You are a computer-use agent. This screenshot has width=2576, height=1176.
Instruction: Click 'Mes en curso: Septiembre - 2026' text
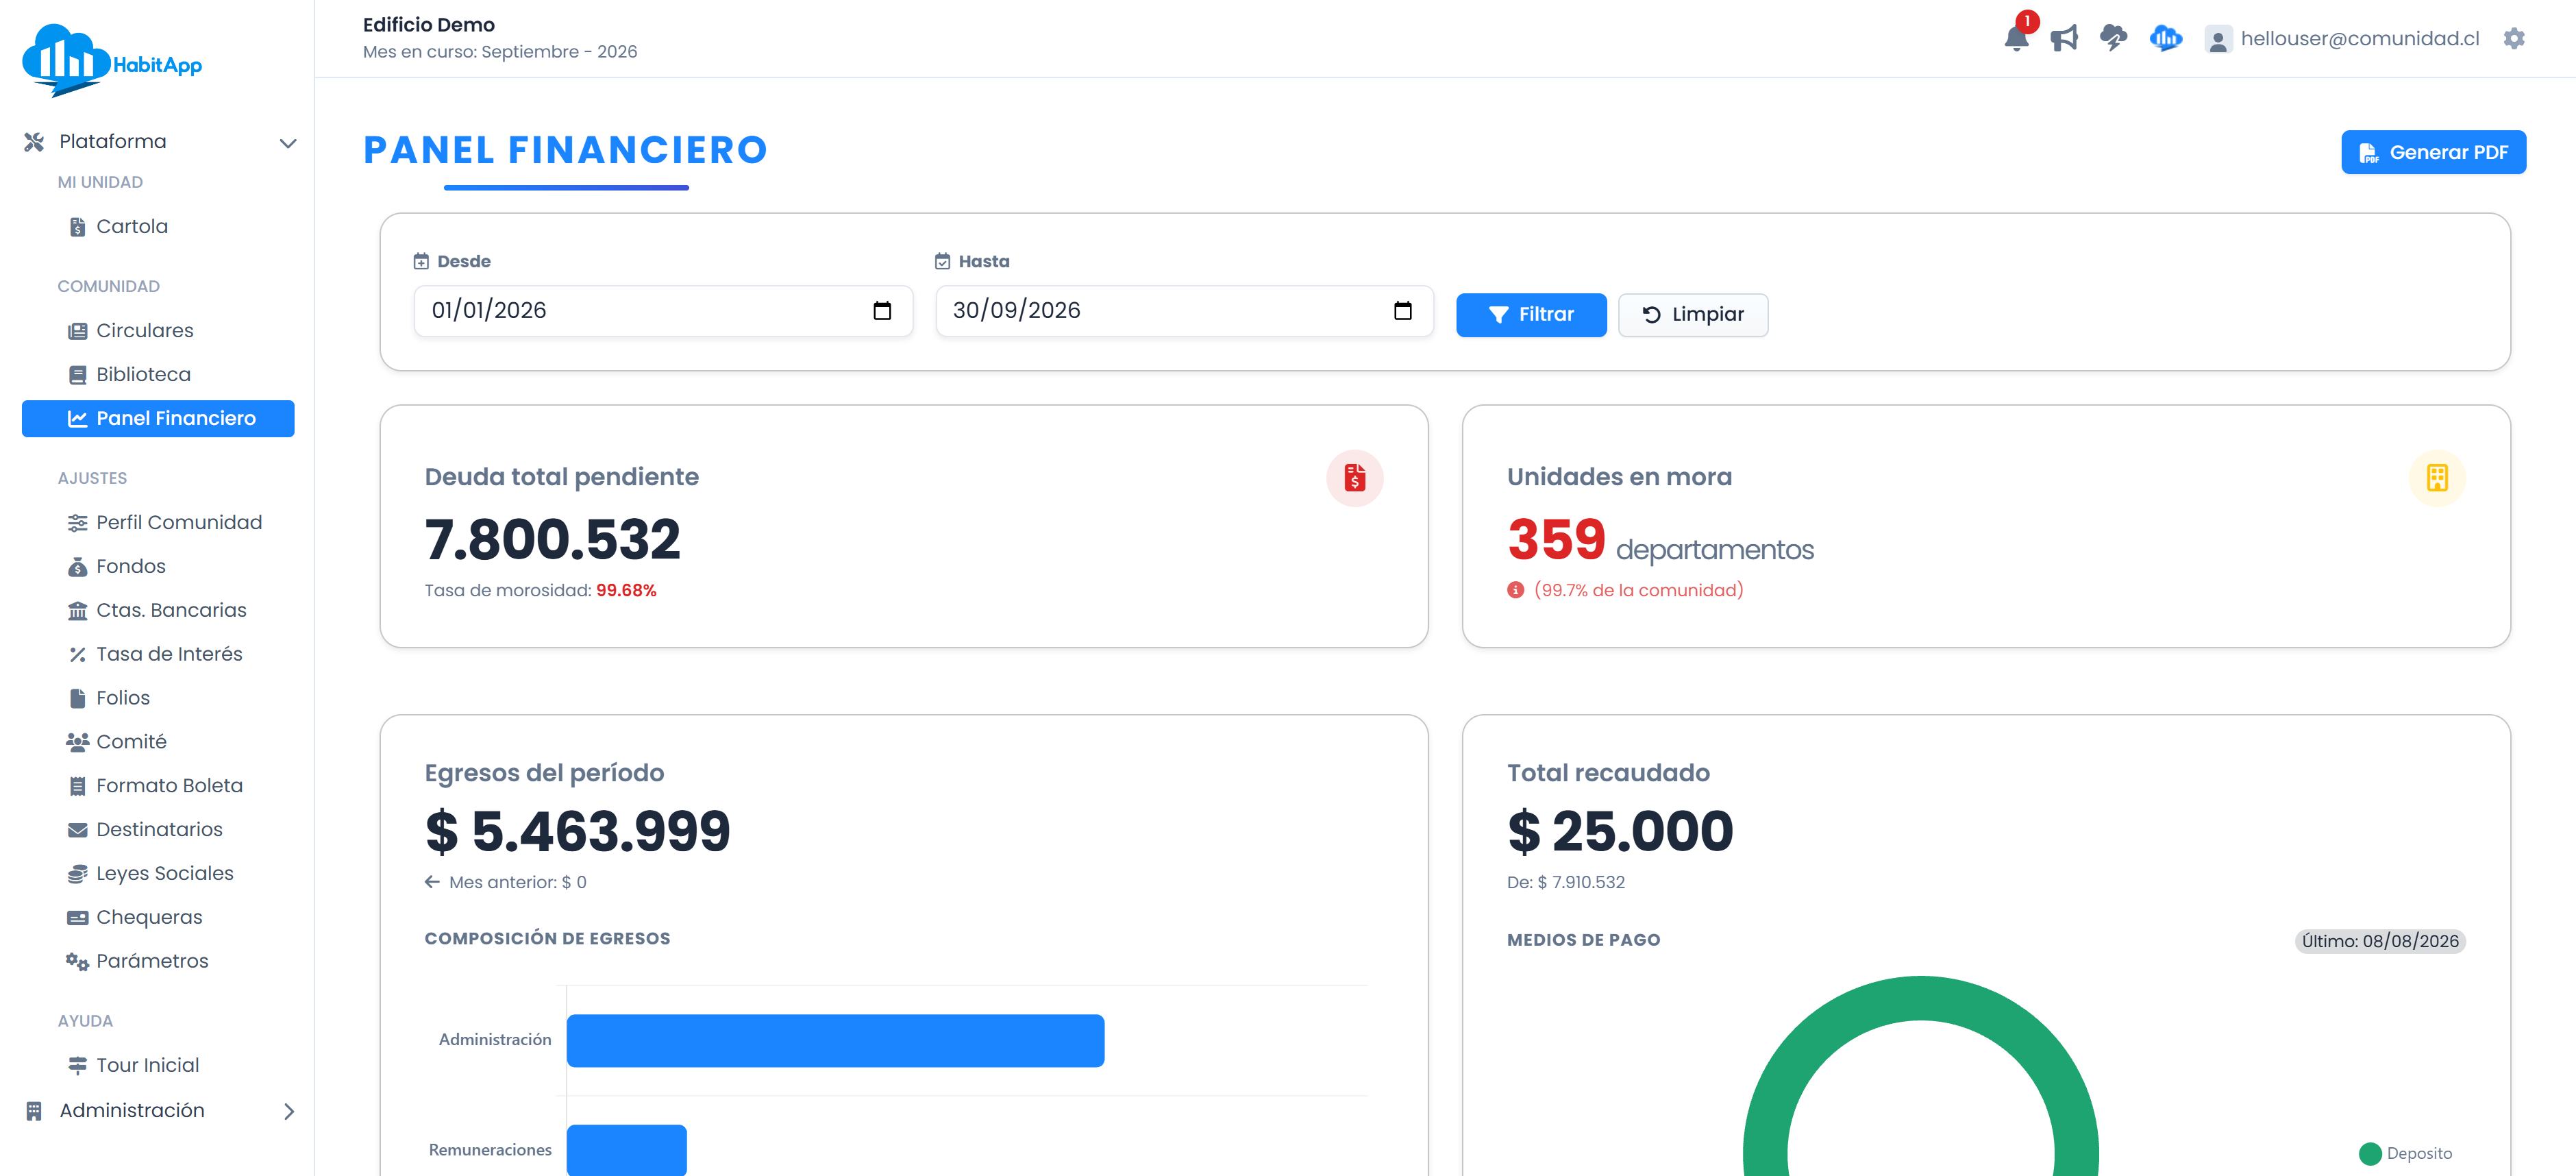500,52
